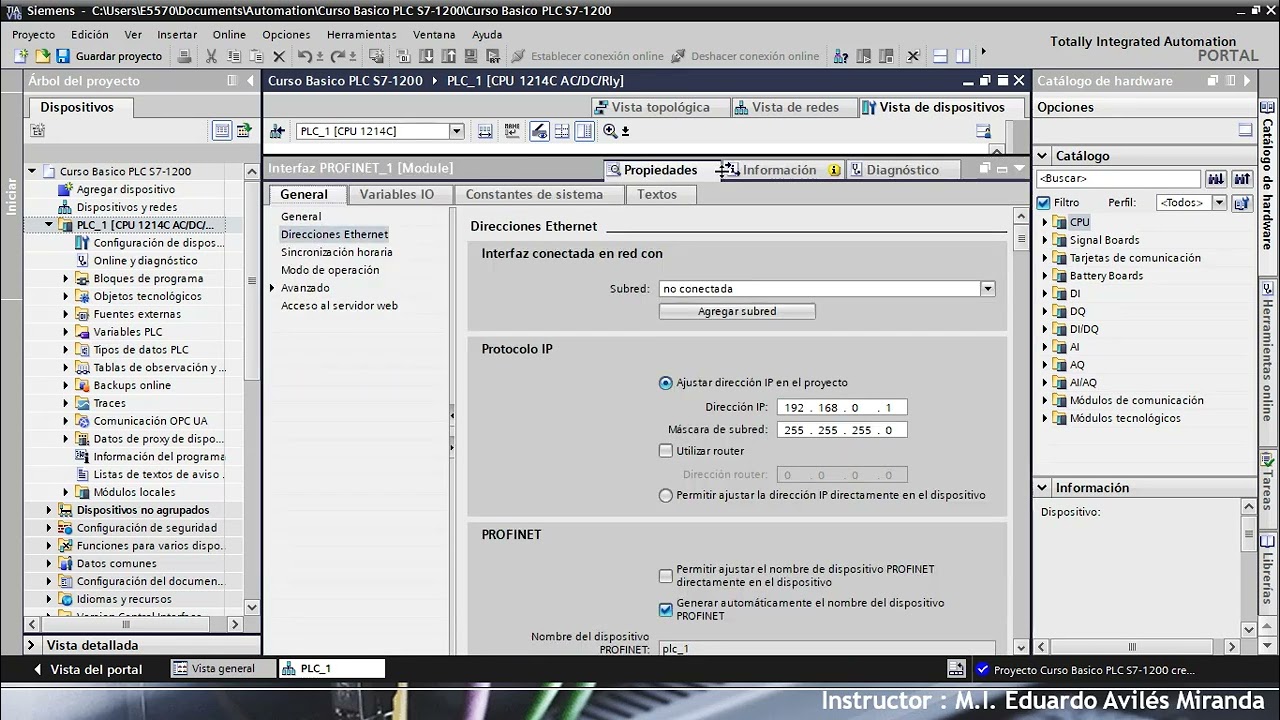Click catalog search up icon
The image size is (1280, 720).
click(1242, 179)
